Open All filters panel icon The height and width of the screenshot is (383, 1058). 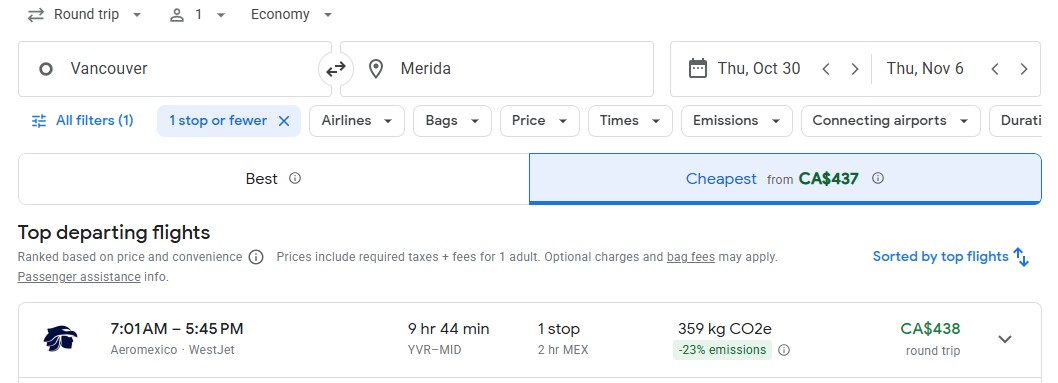tap(39, 121)
